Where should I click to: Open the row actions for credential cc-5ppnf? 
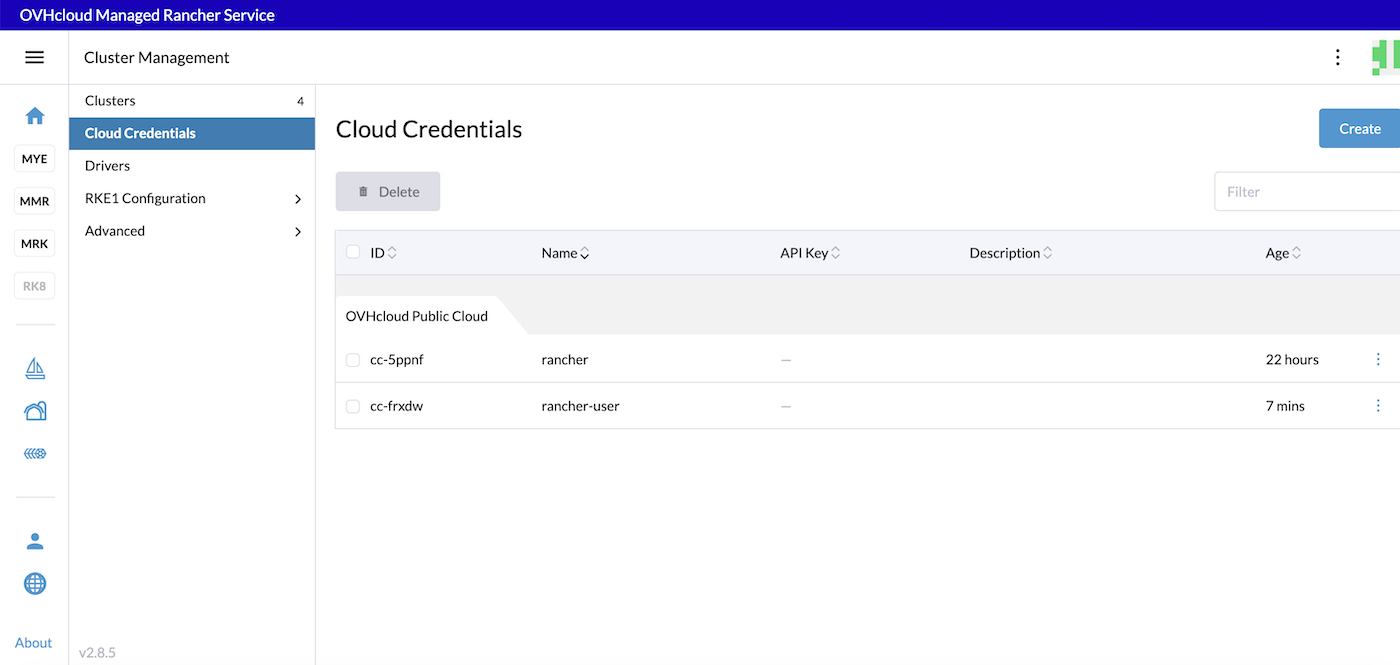click(x=1378, y=359)
